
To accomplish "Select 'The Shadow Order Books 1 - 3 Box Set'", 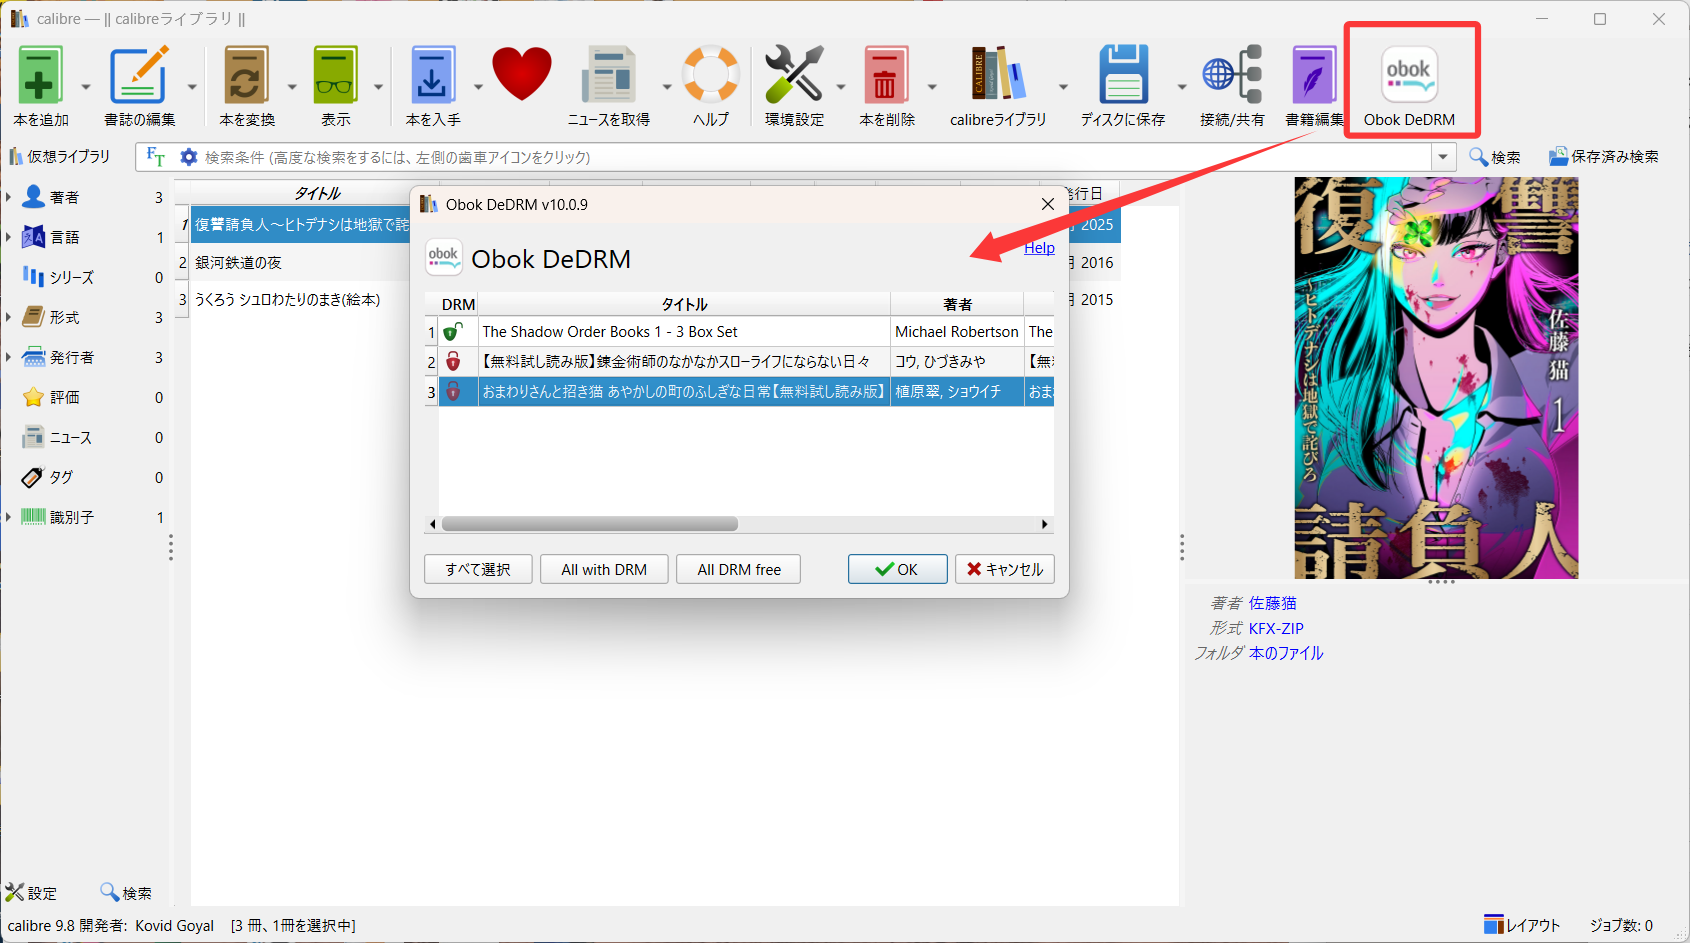I will (610, 332).
